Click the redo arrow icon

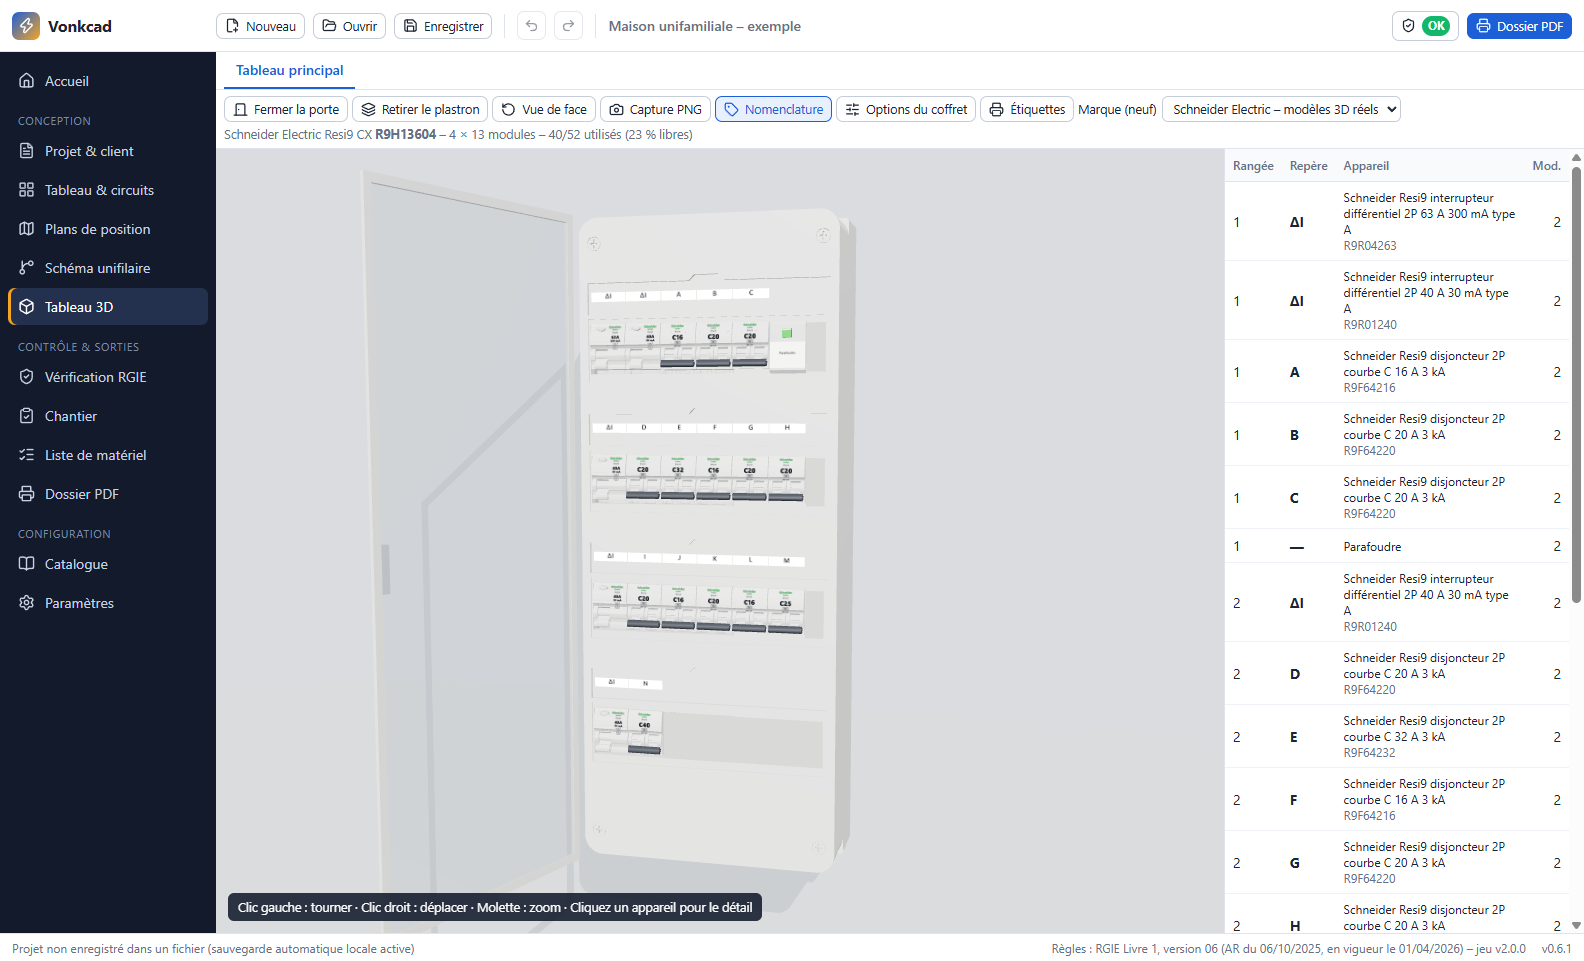point(569,26)
